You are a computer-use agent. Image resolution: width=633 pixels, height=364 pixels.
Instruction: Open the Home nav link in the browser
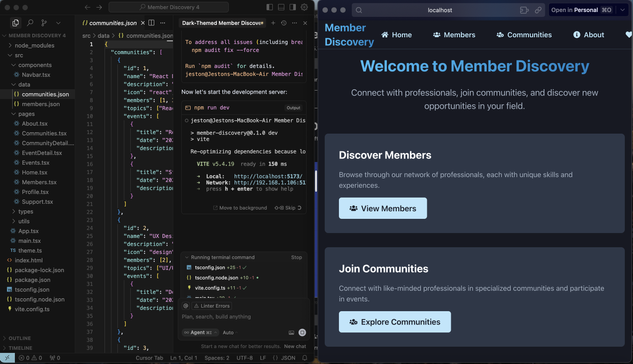pos(396,35)
